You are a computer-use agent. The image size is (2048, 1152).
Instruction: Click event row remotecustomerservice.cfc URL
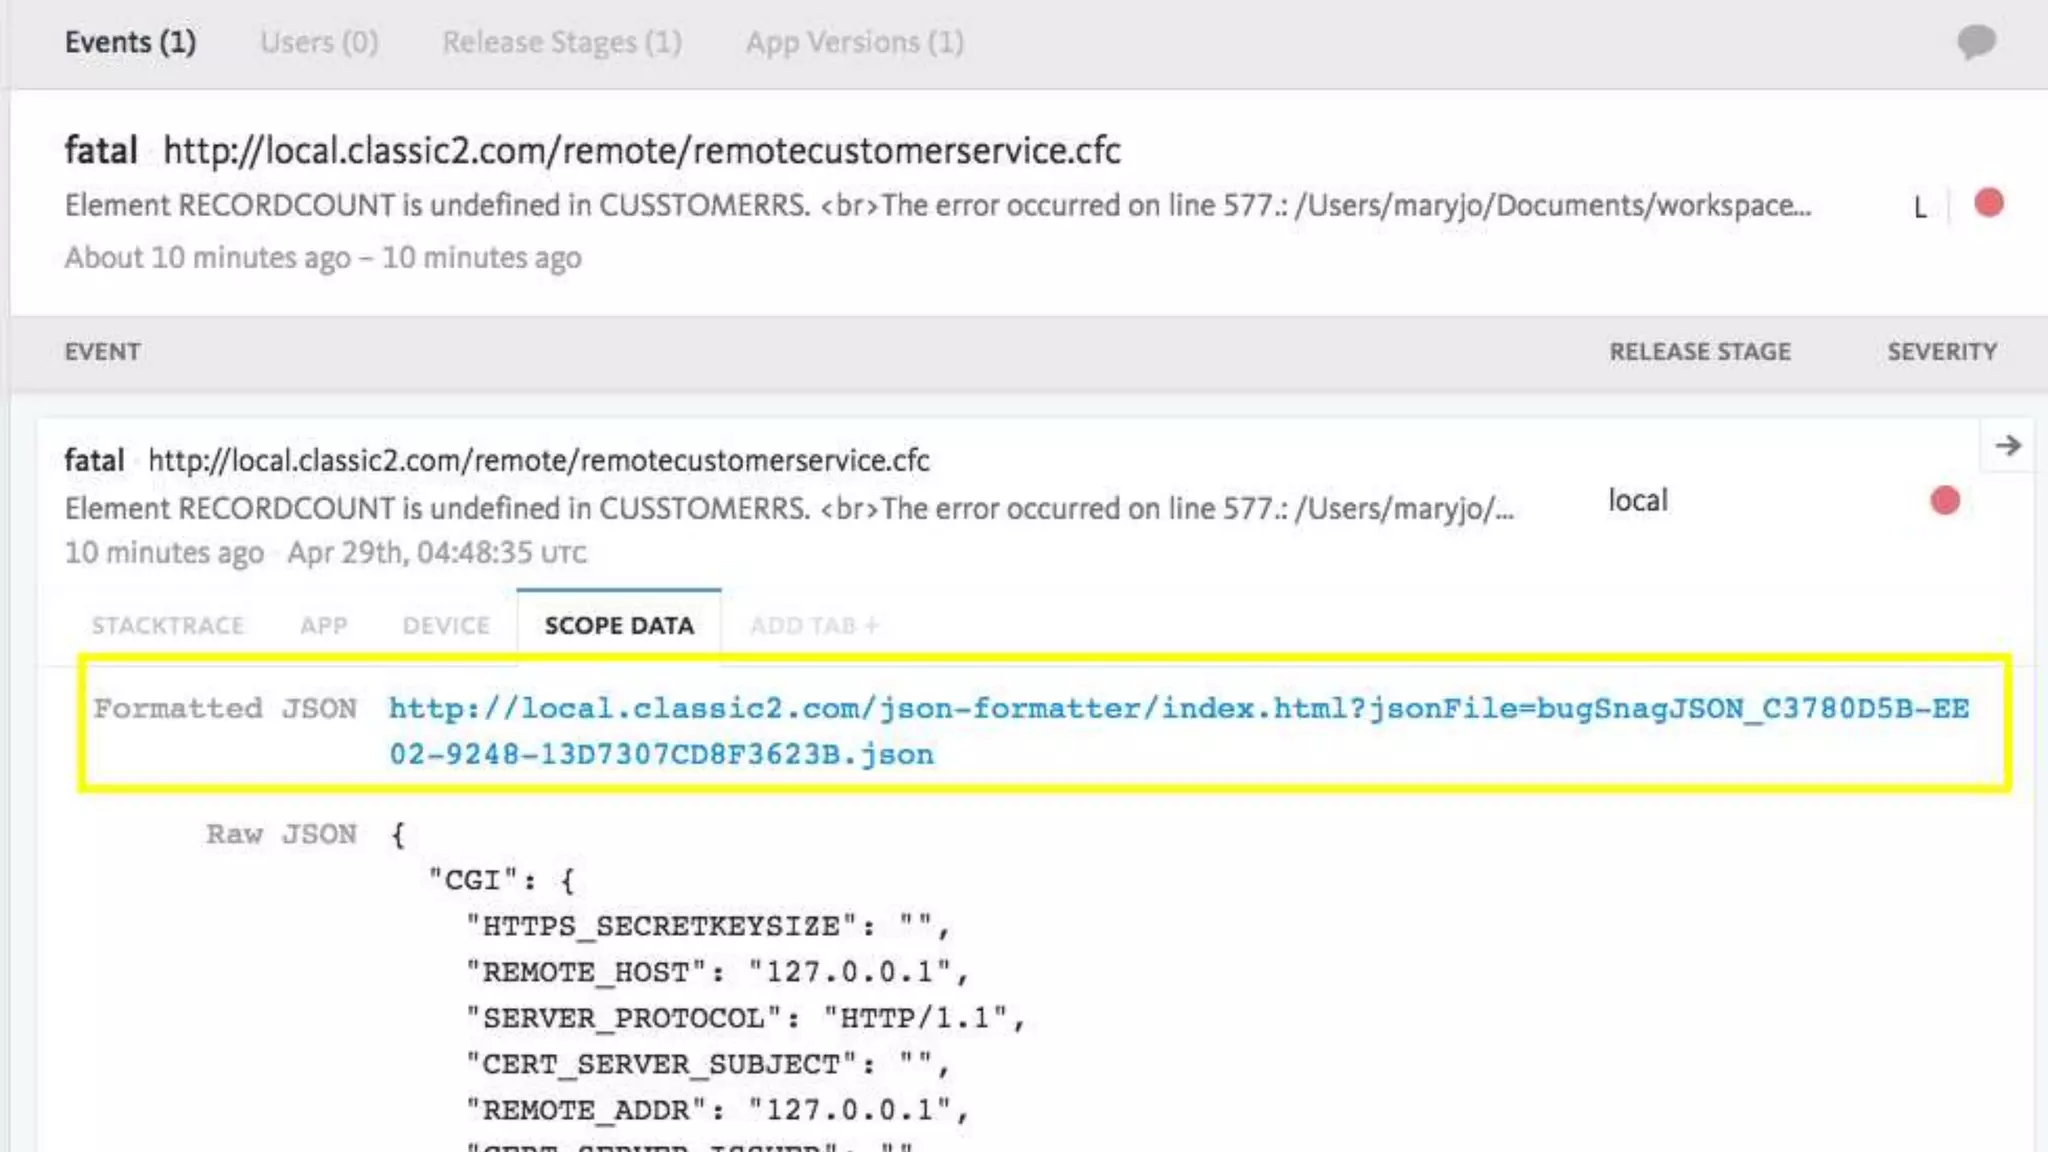pos(538,461)
